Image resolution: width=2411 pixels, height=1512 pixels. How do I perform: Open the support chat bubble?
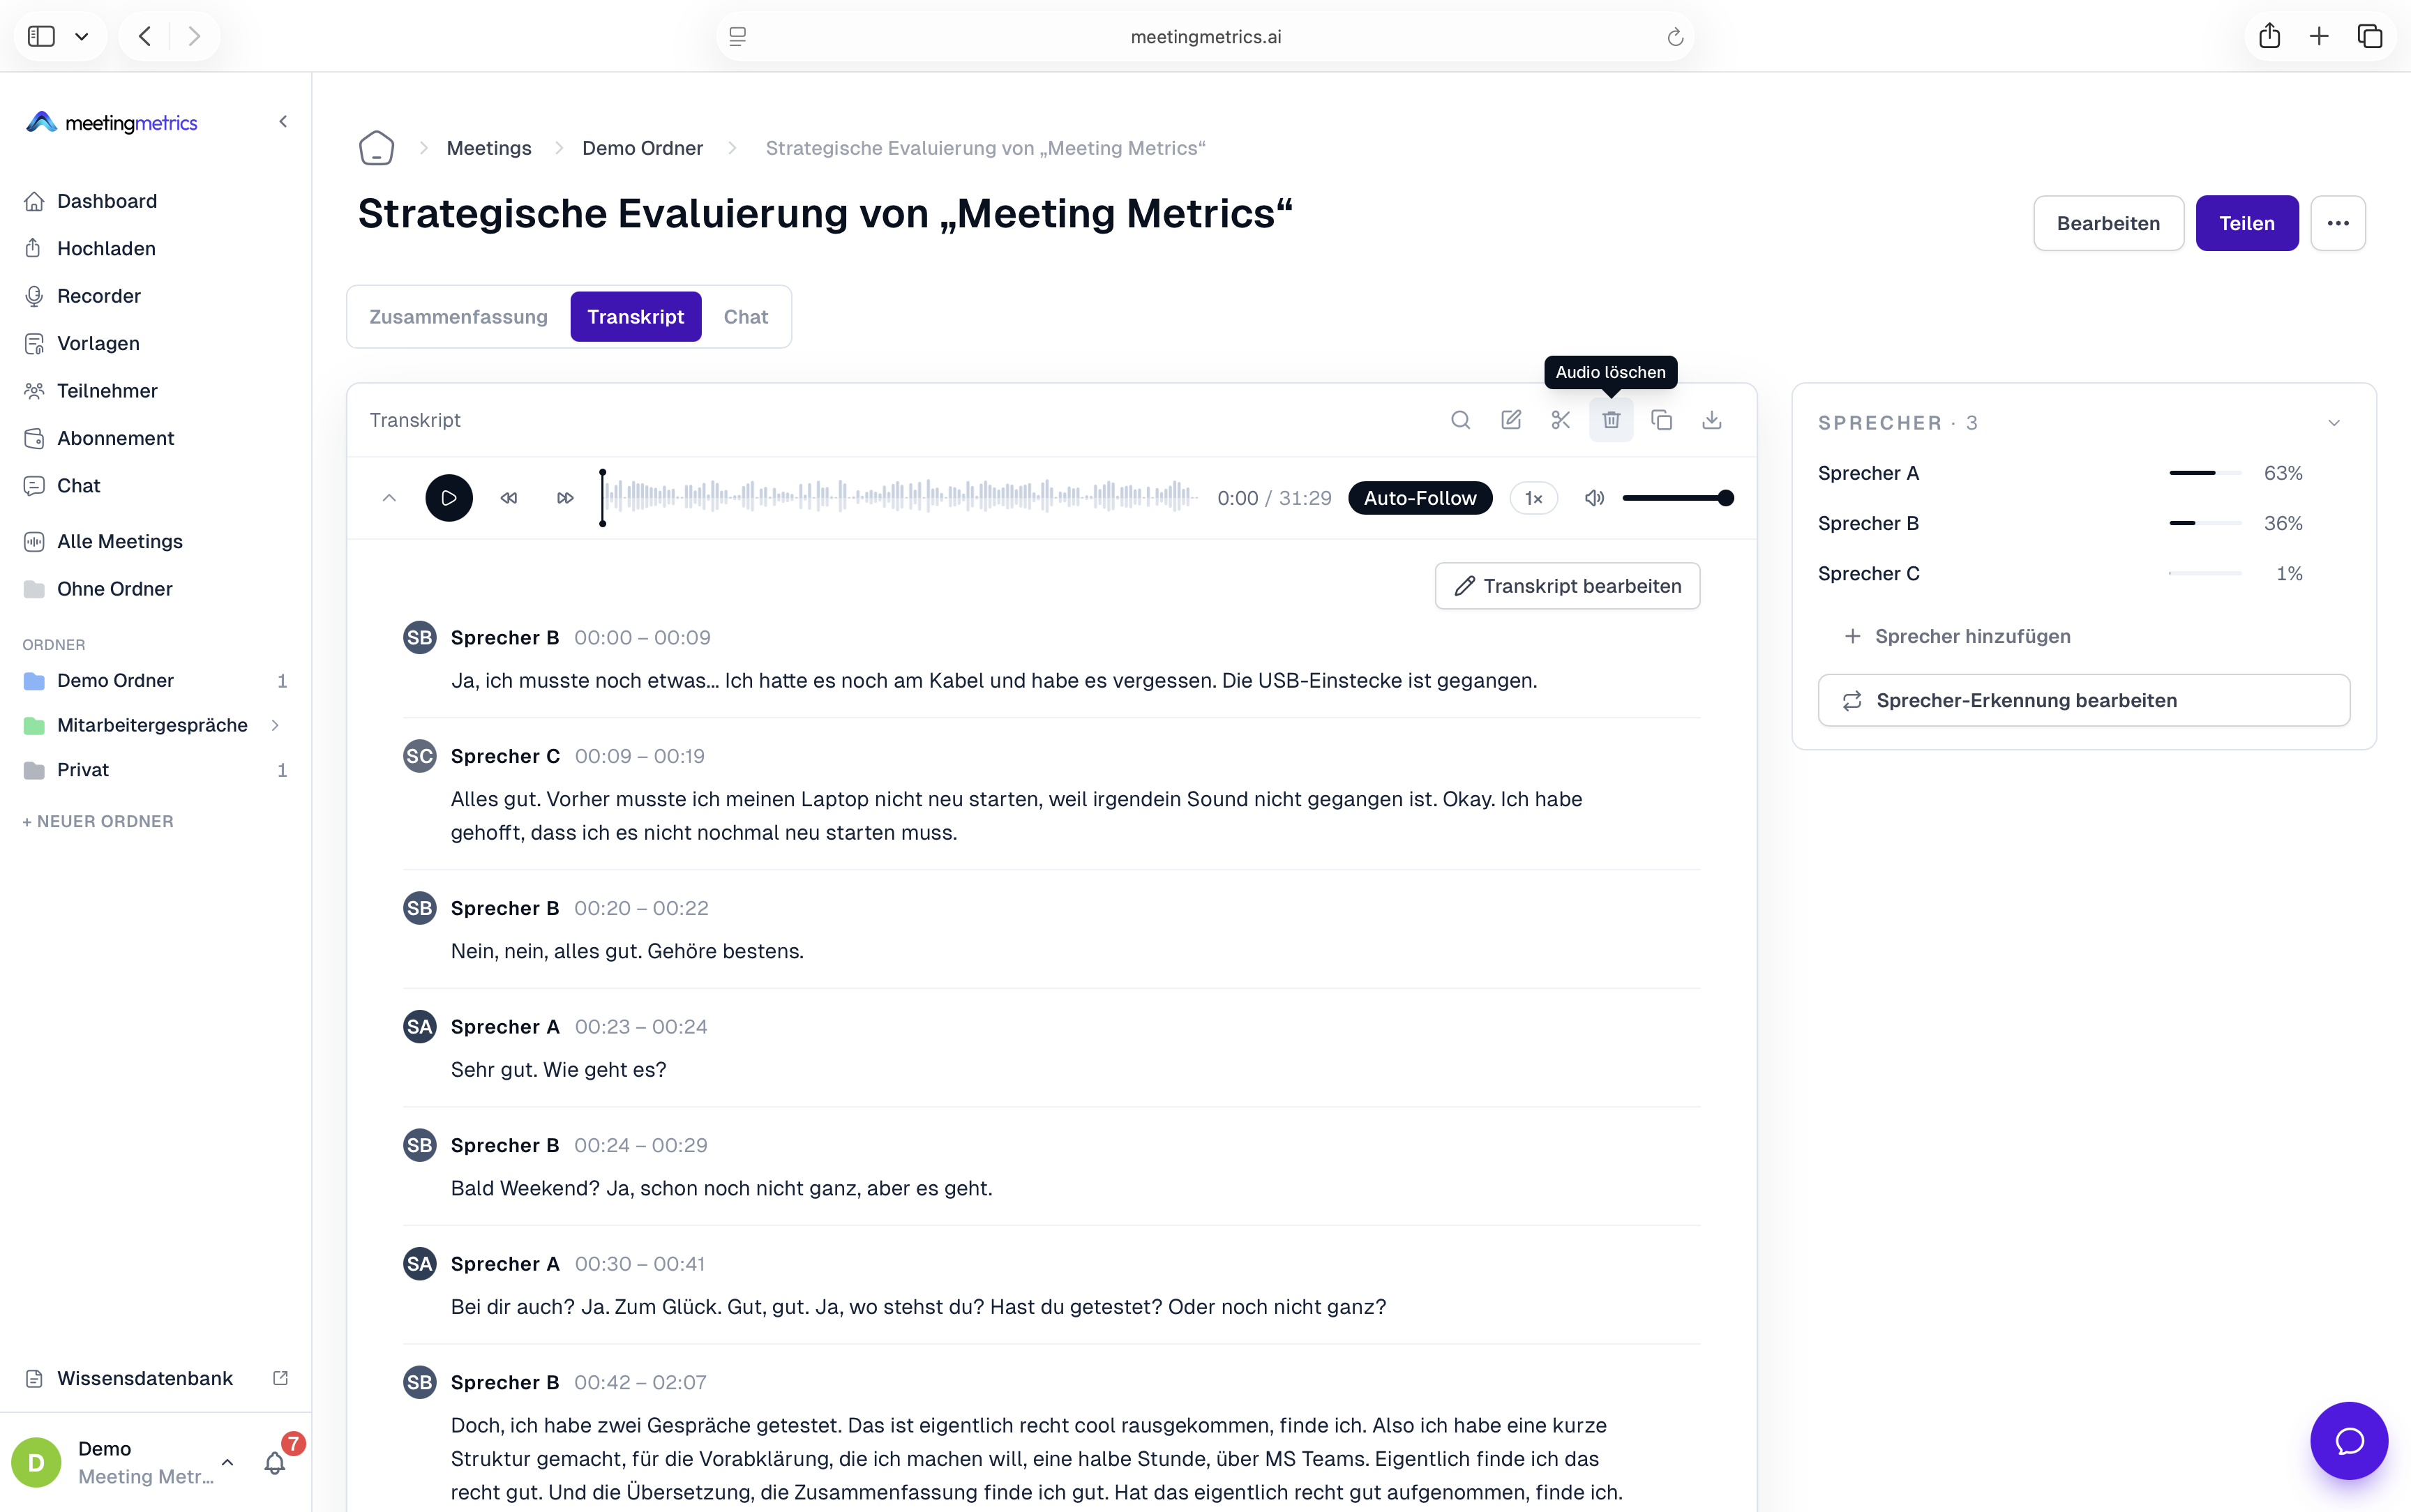pyautogui.click(x=2349, y=1441)
